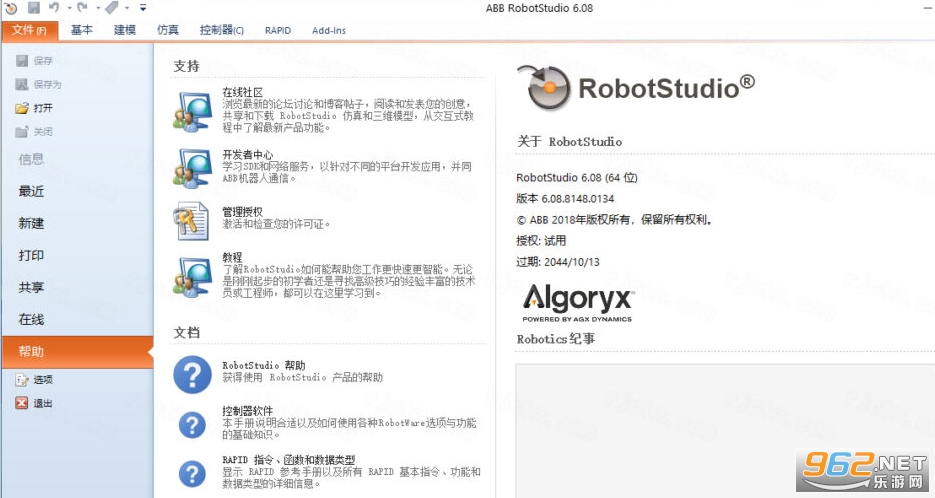Select the highlighted 帮助 menu item
935x498 pixels.
[77, 351]
